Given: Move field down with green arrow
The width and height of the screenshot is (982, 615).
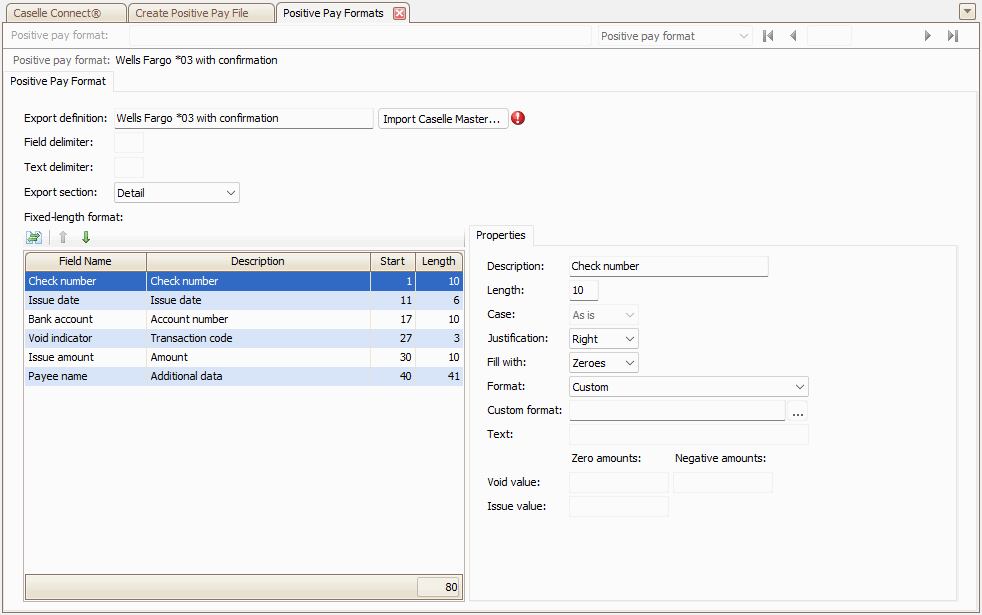Looking at the screenshot, I should click(86, 237).
